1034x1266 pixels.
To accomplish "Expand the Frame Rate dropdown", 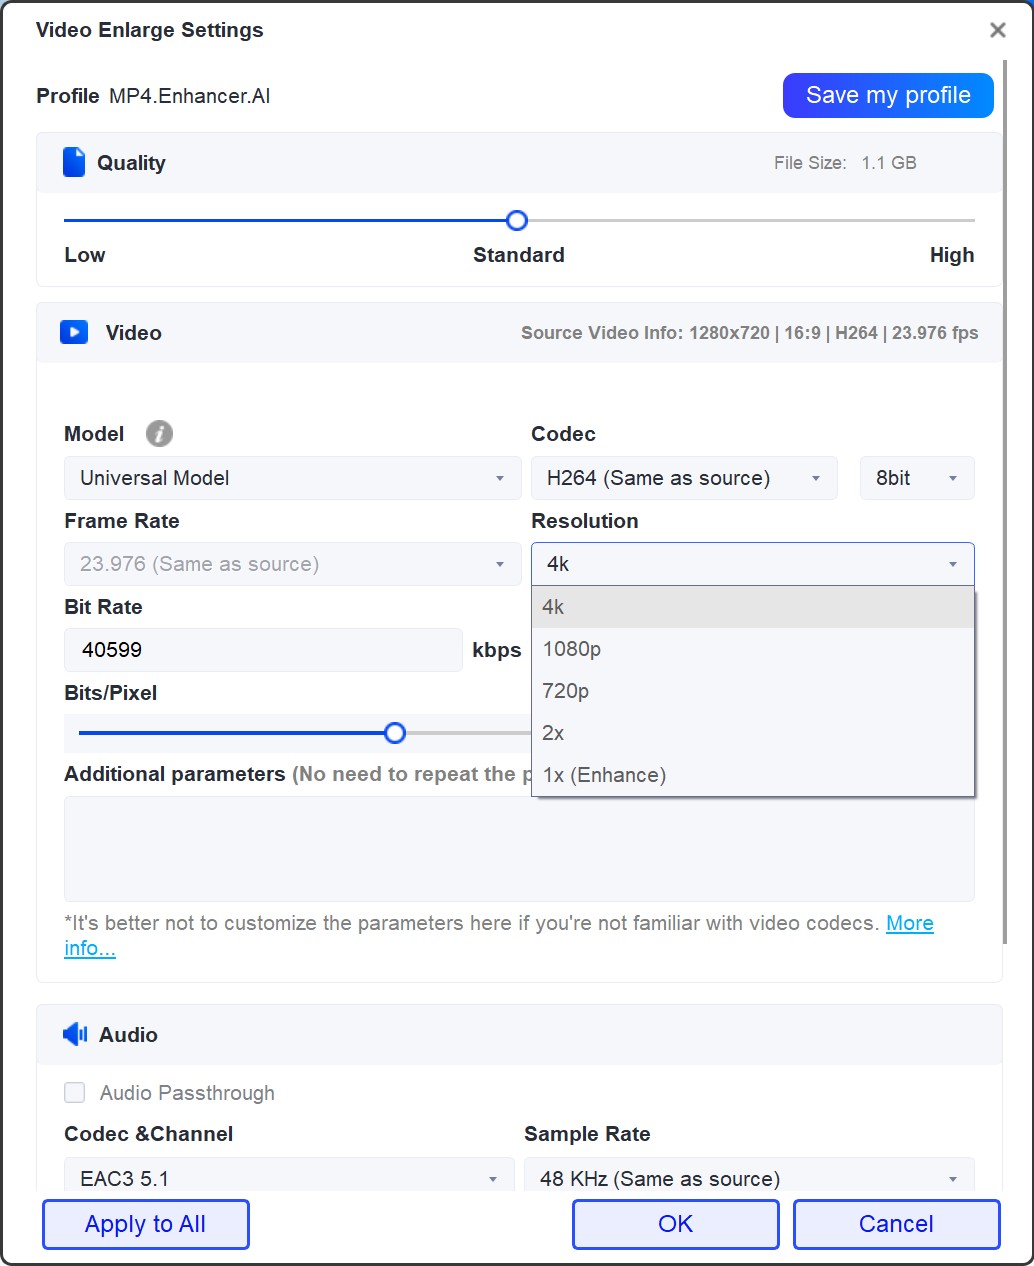I will 292,564.
